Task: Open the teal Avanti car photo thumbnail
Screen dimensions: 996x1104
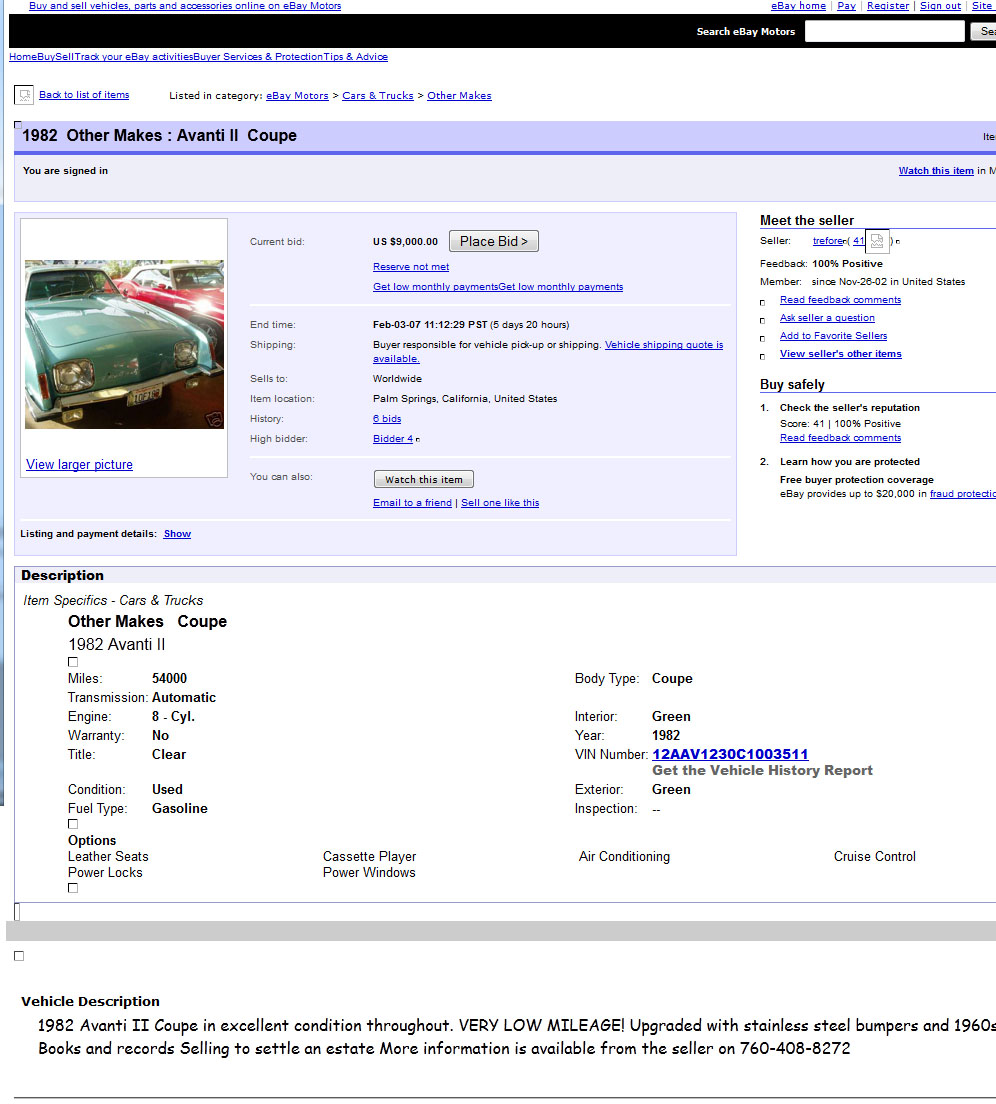Action: (x=124, y=344)
